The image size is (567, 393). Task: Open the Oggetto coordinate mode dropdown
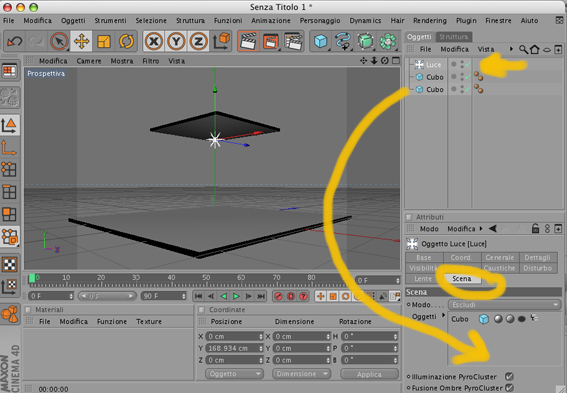tap(234, 373)
